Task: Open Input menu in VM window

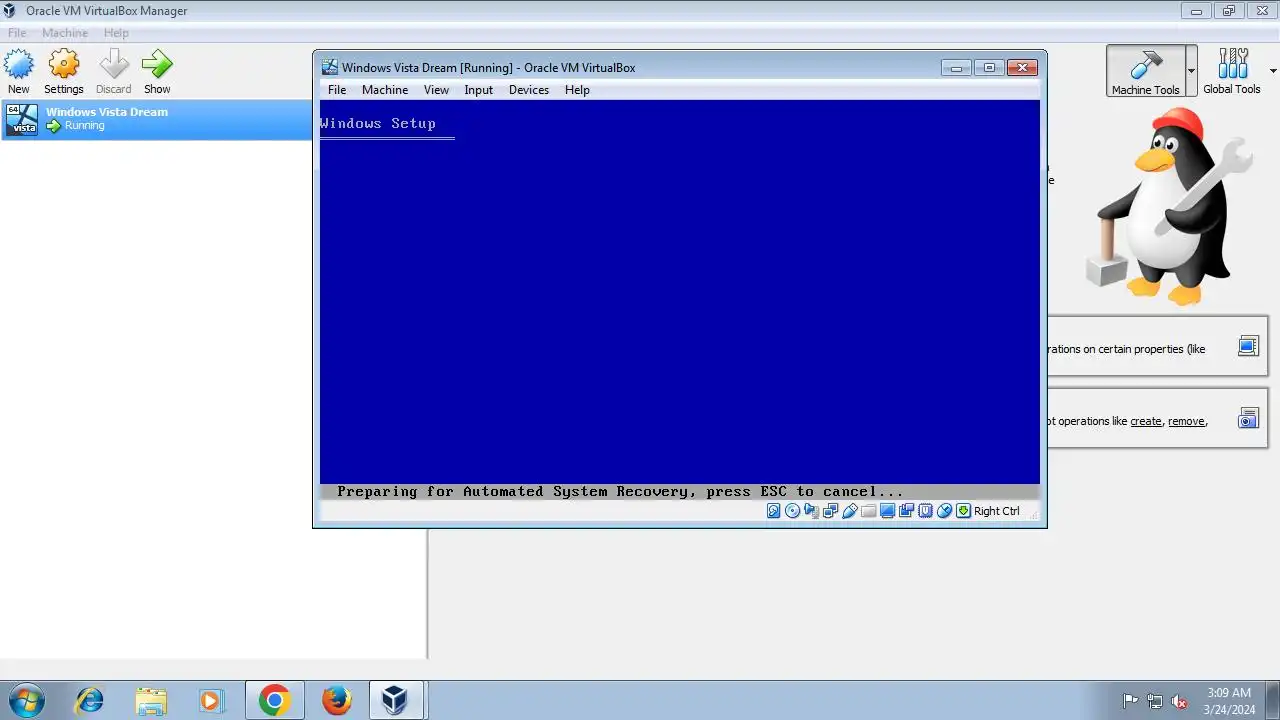Action: pyautogui.click(x=478, y=90)
